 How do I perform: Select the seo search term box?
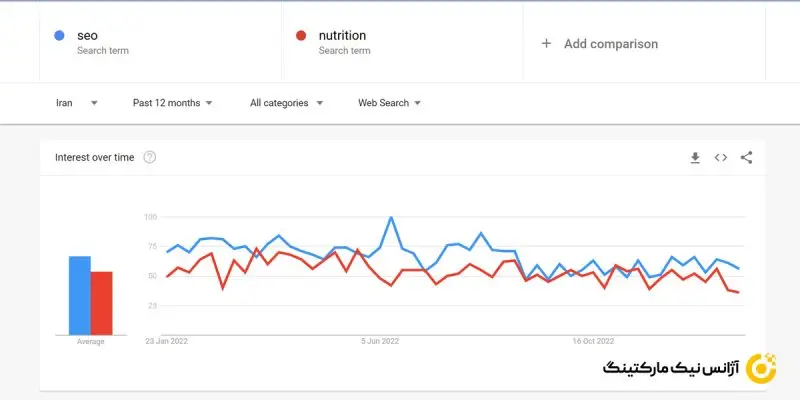point(160,43)
